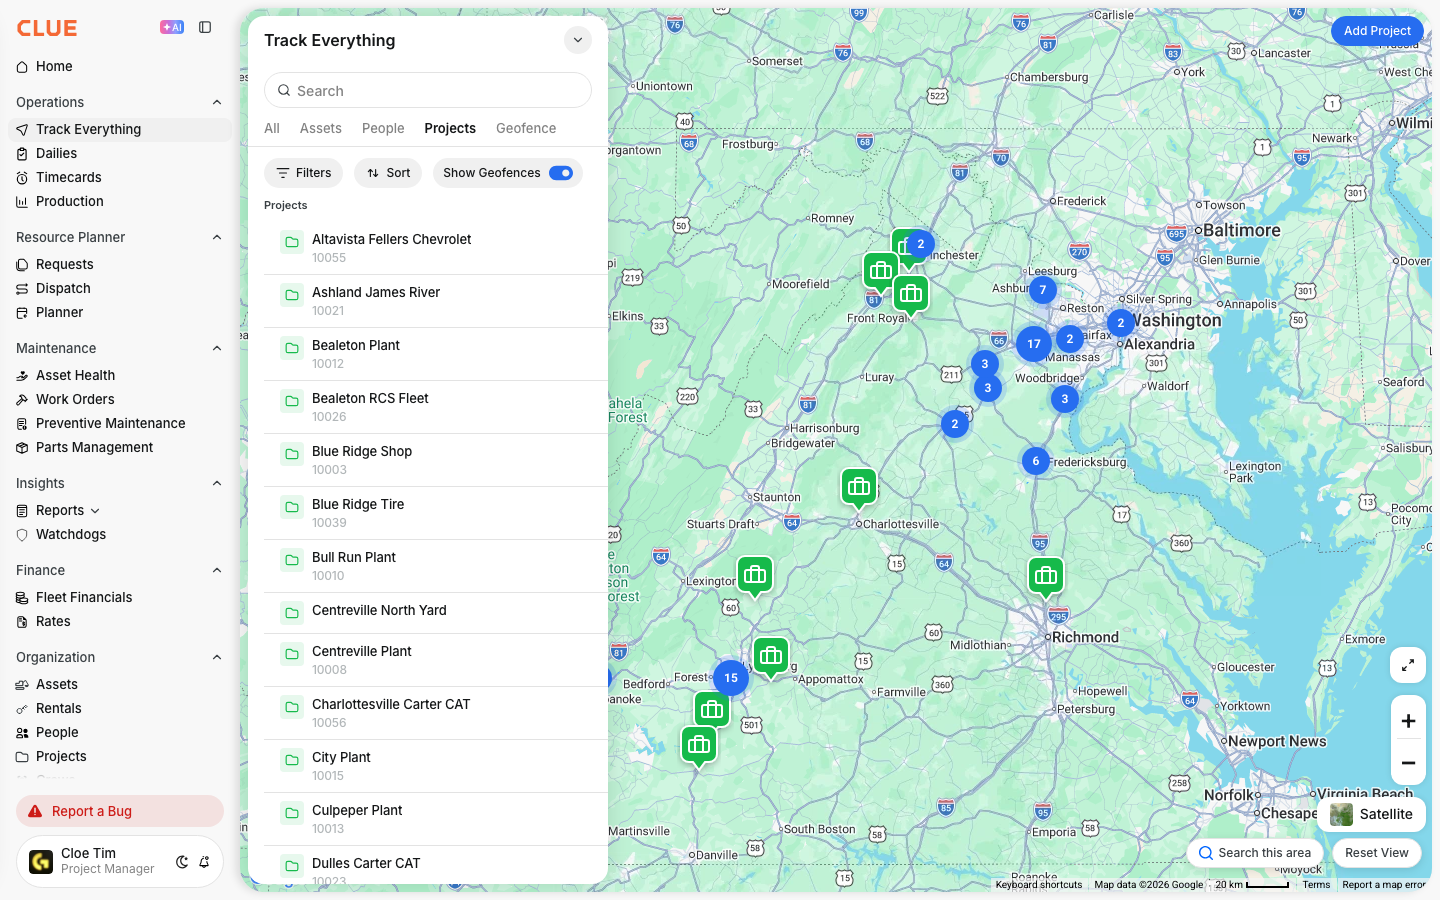Select Track Everything in sidebar
The width and height of the screenshot is (1440, 900).
click(x=120, y=129)
